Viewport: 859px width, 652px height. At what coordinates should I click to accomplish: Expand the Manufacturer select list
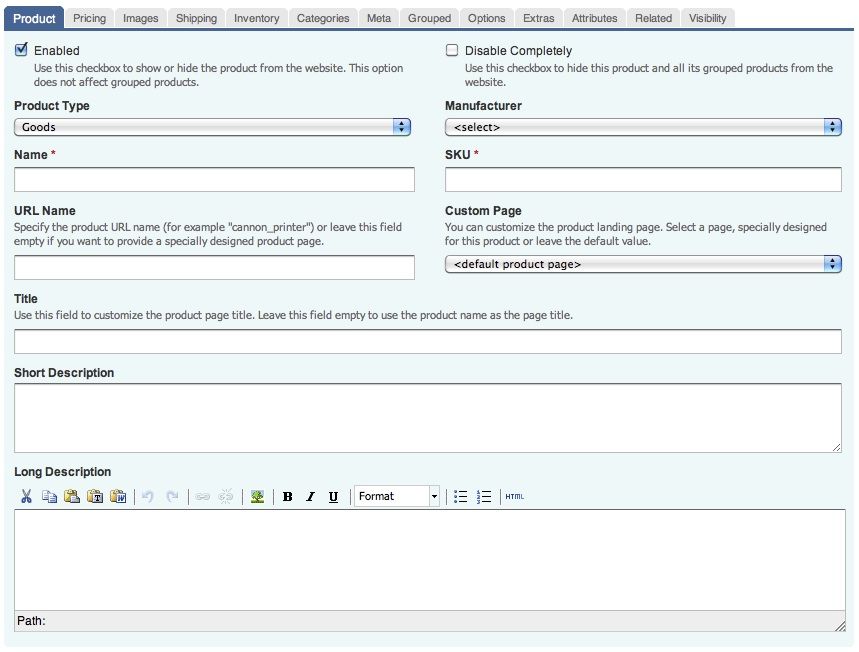coord(832,127)
